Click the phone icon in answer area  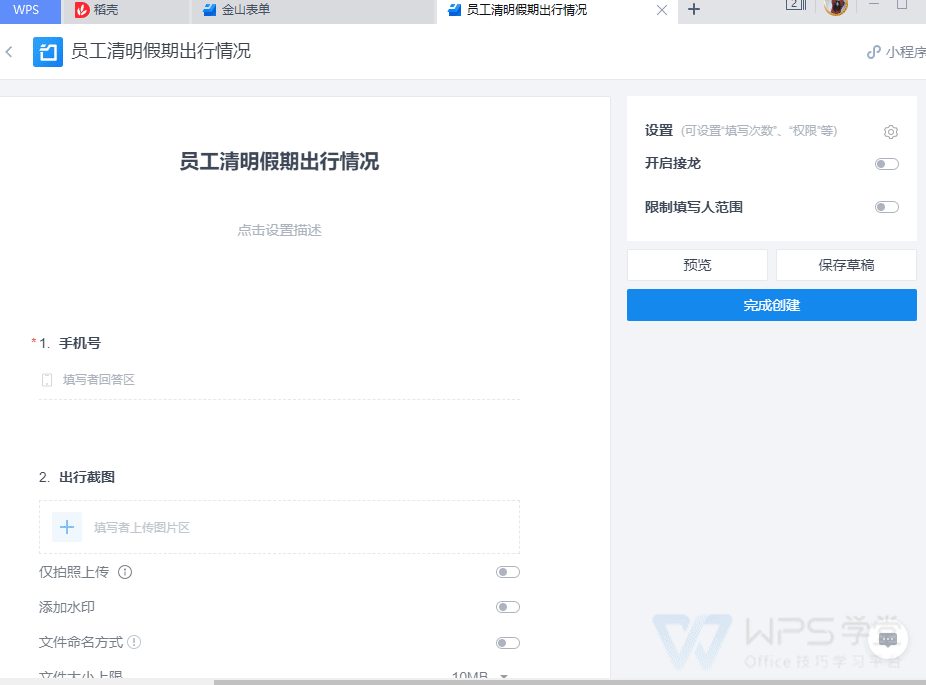click(47, 380)
